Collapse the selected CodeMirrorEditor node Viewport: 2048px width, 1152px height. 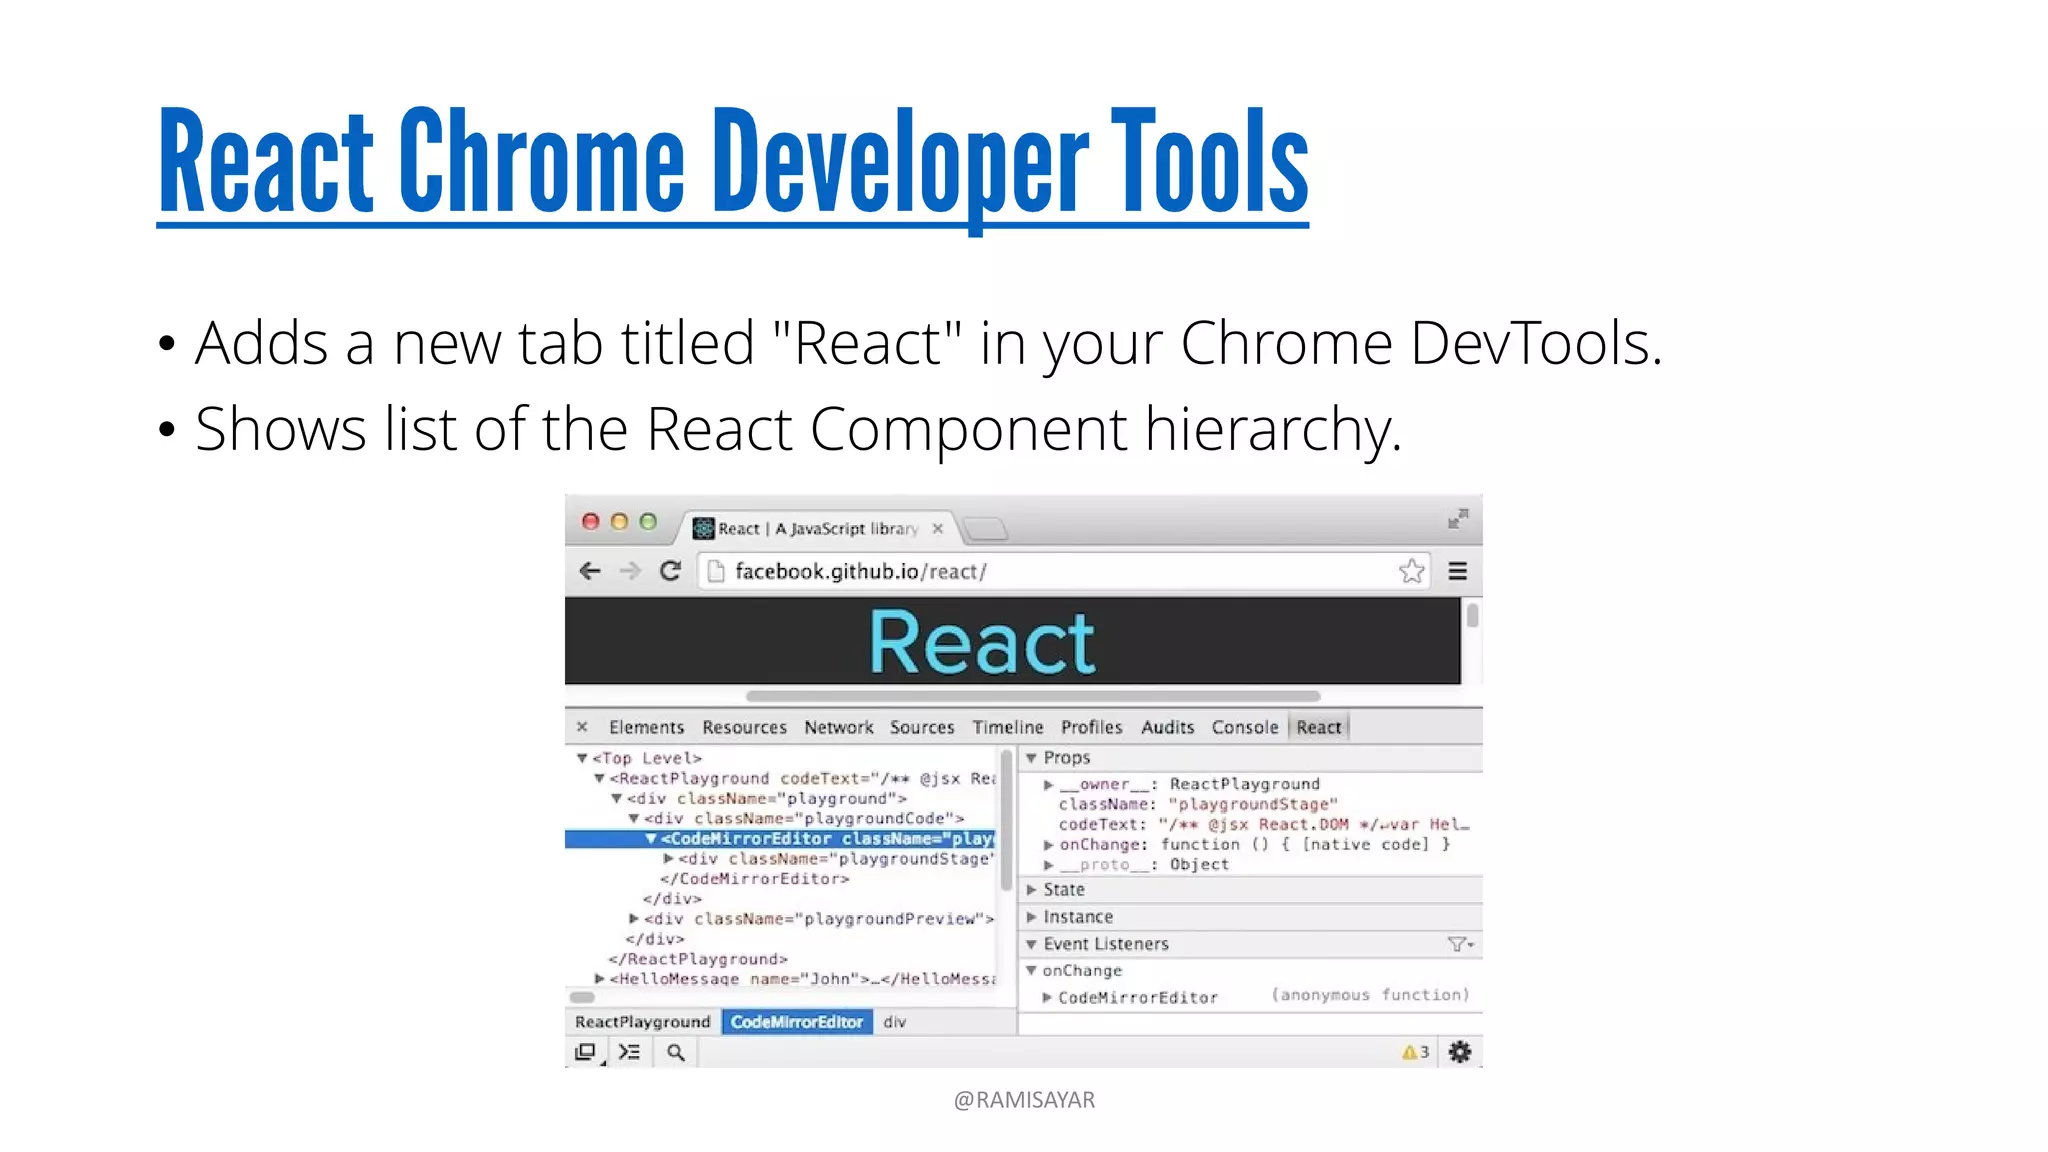click(650, 838)
